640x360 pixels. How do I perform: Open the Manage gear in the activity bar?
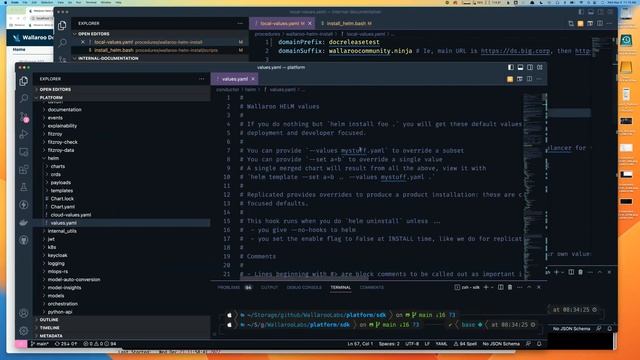(x=24, y=331)
